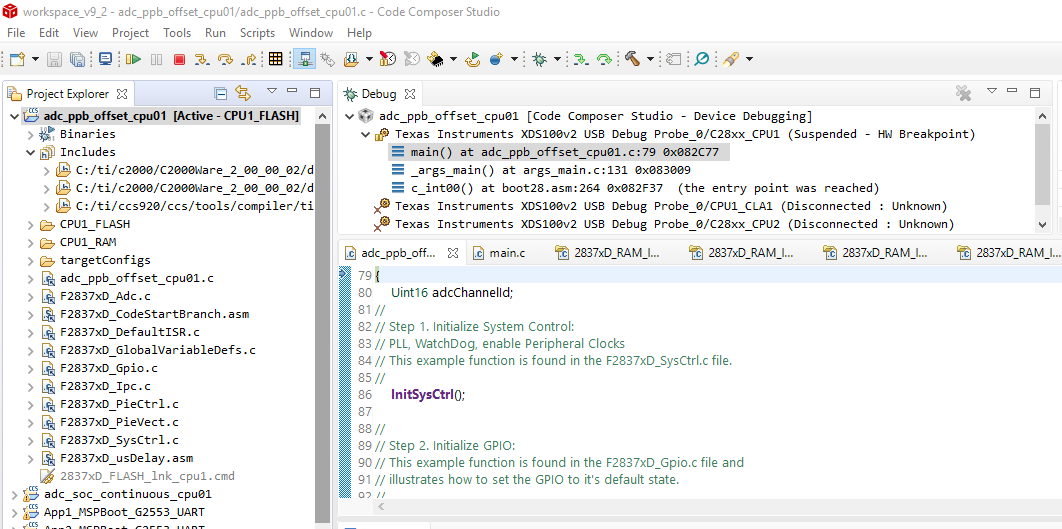Open the Help menu
Viewport: 1062px width, 529px height.
point(359,33)
